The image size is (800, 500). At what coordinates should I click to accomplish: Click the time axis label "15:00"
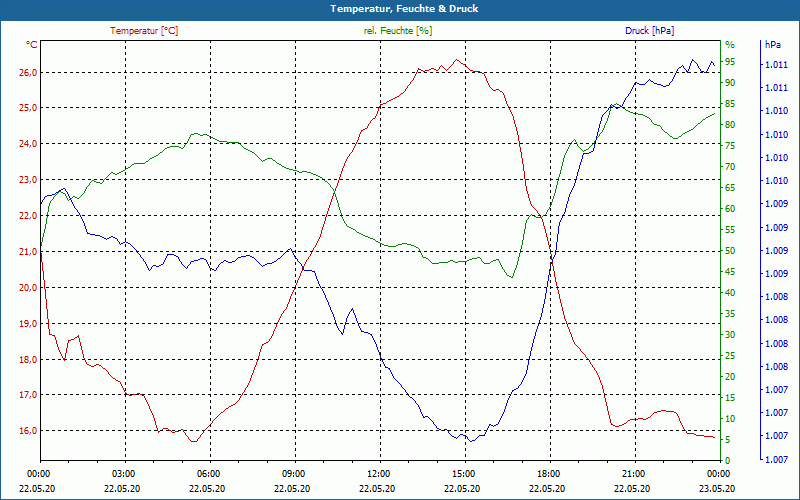463,474
